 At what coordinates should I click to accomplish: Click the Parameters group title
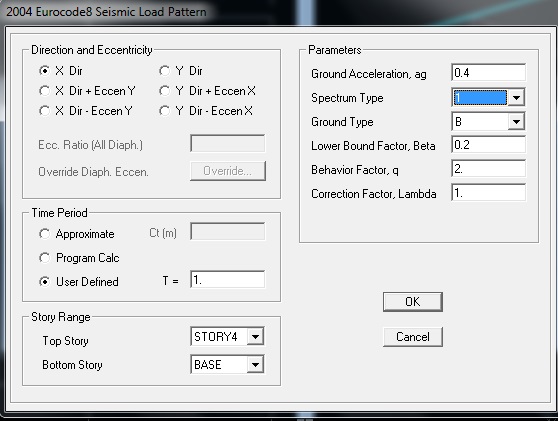(x=335, y=50)
